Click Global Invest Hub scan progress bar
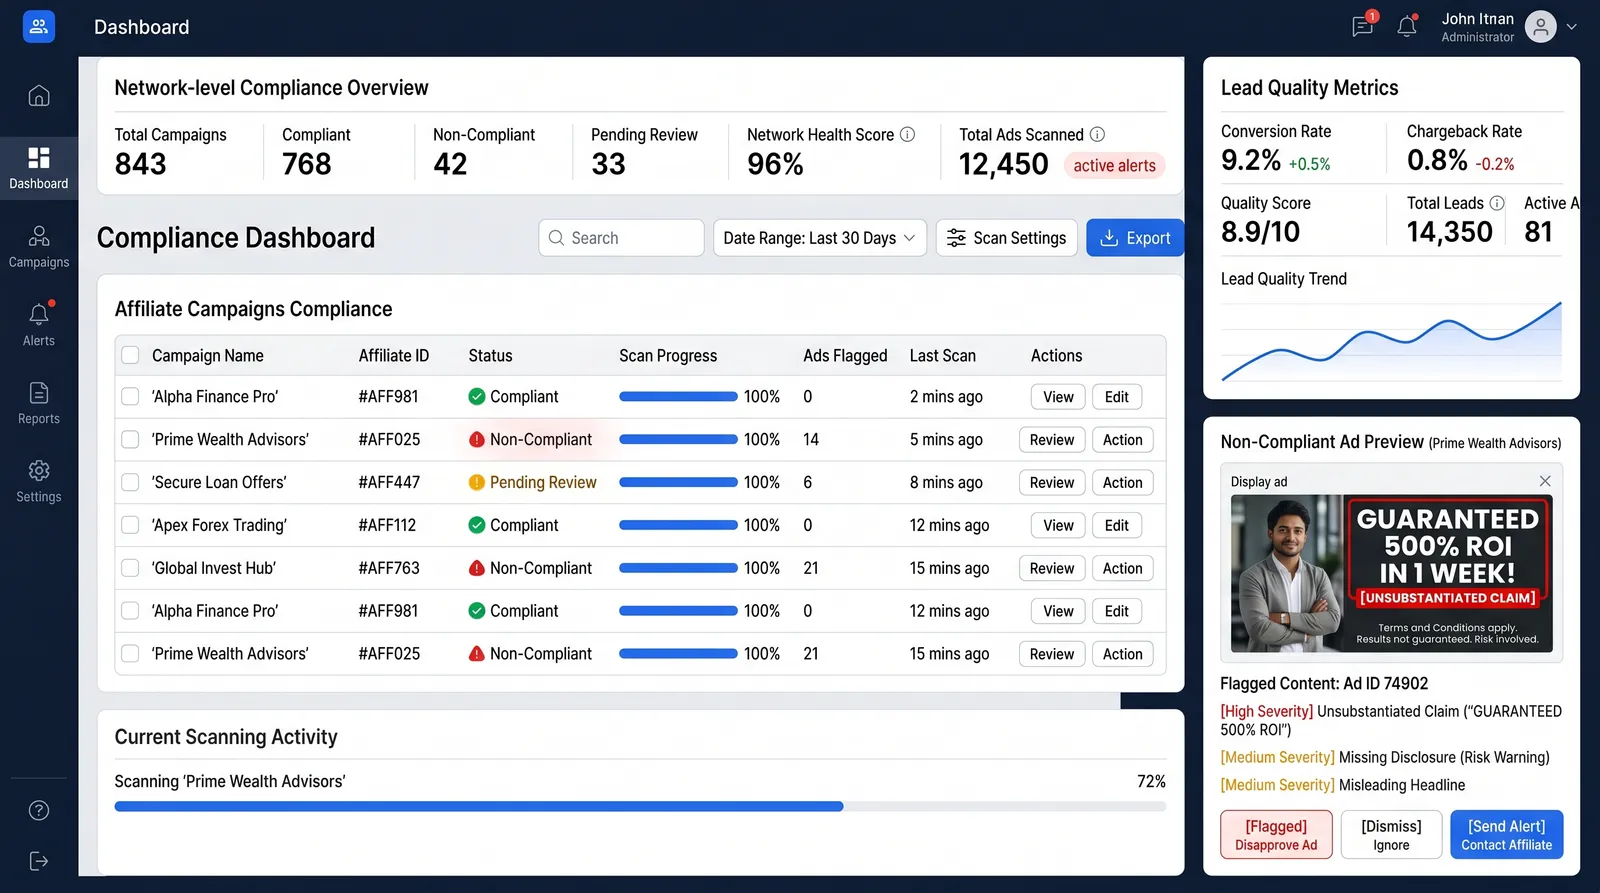The image size is (1600, 893). (678, 568)
